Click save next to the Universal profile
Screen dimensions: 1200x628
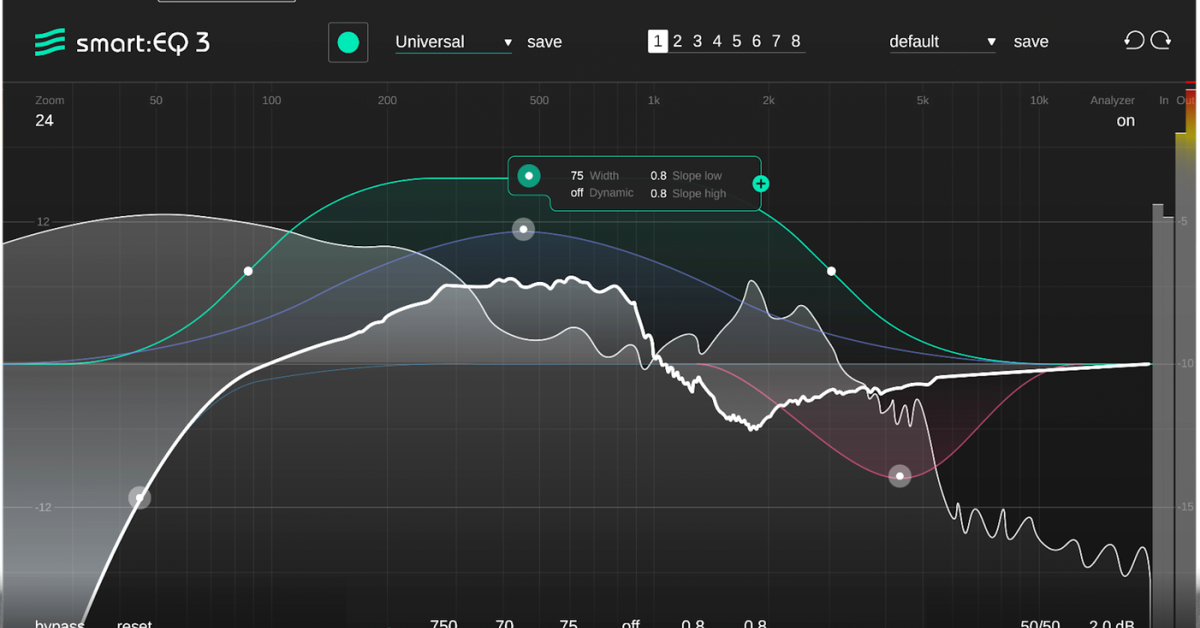tap(544, 42)
